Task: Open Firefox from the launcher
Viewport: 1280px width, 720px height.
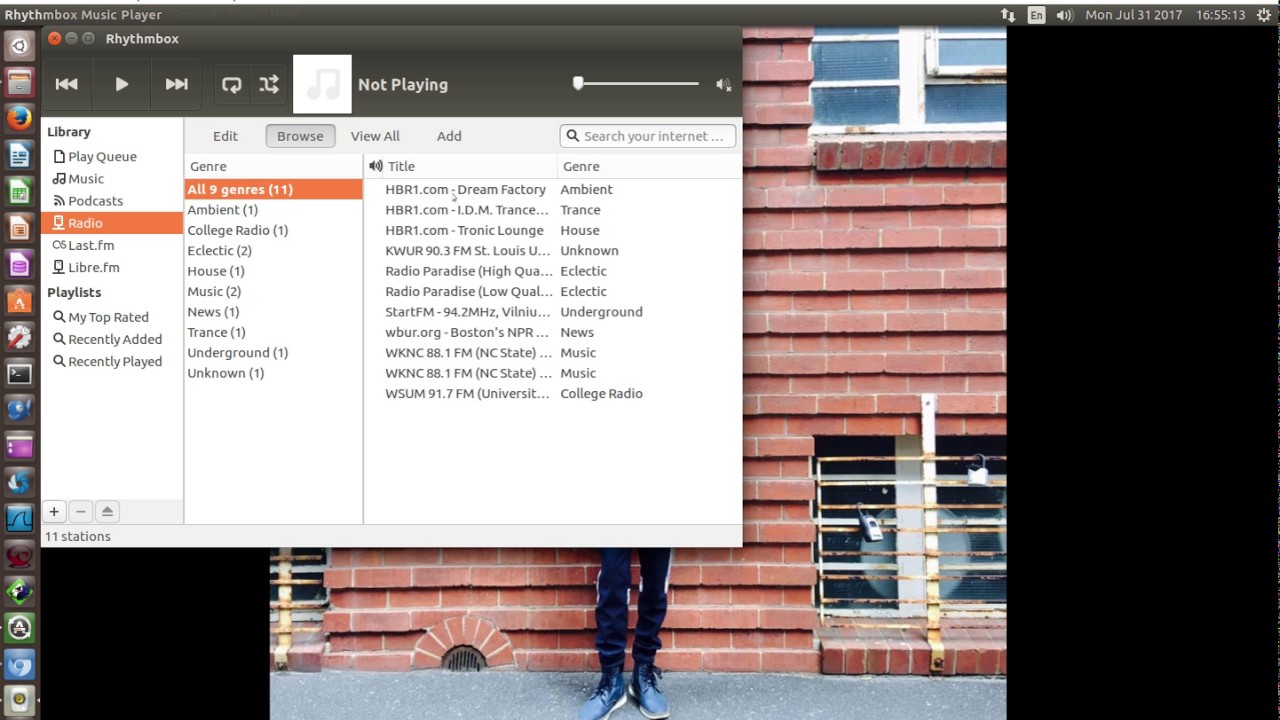Action: [x=19, y=118]
